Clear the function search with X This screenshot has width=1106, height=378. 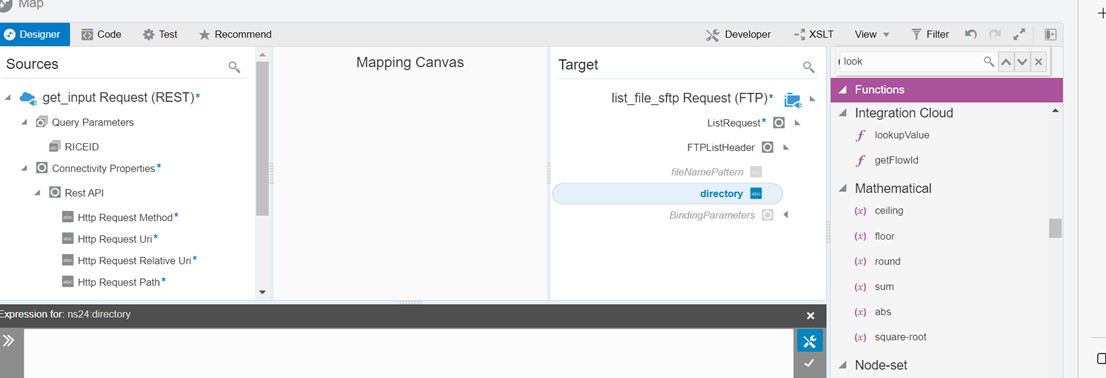point(1038,62)
